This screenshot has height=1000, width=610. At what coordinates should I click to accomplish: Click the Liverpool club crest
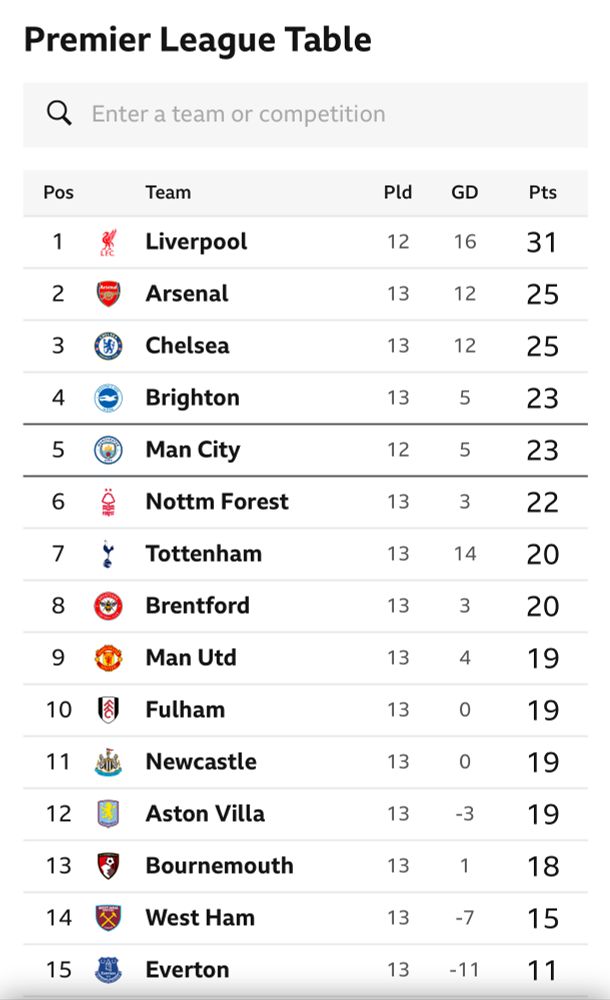(x=108, y=242)
